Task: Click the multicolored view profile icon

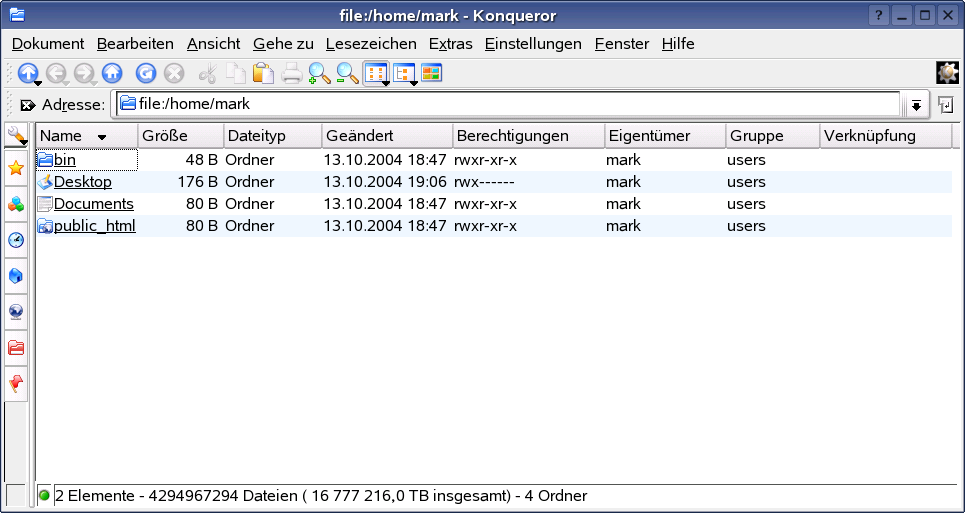Action: (431, 73)
